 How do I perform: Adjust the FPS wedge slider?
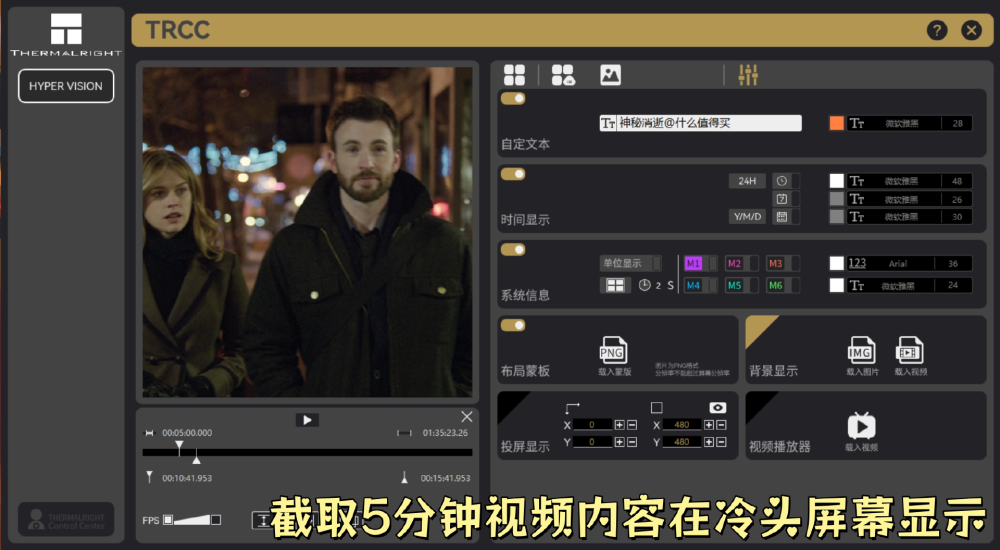[191, 520]
